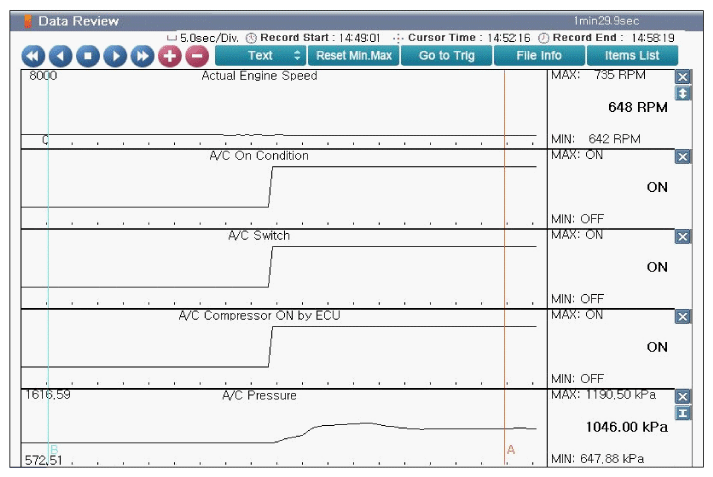The width and height of the screenshot is (713, 477).
Task: Jump to trigger with Go to Trig
Action: (446, 56)
